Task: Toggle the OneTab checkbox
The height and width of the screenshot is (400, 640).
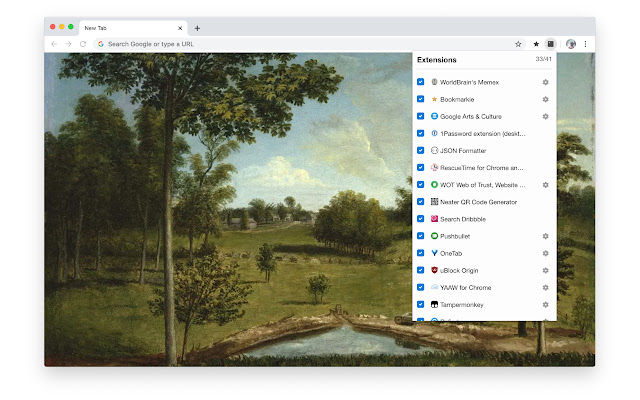Action: (420, 253)
